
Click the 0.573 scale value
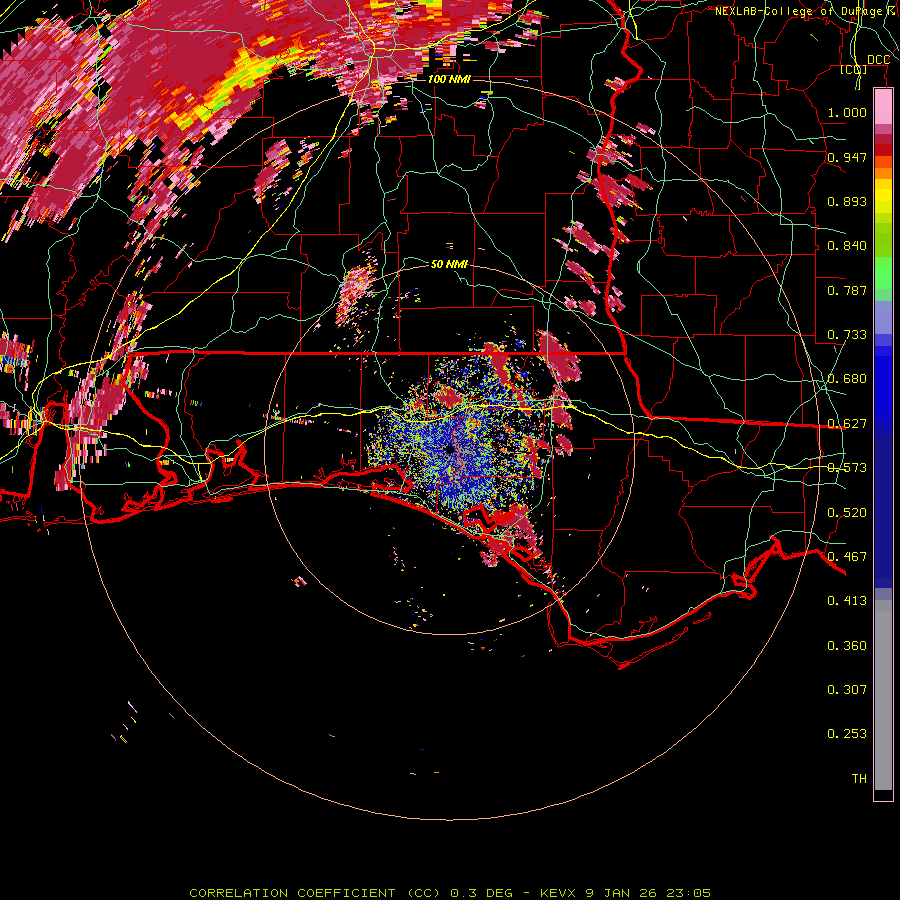(x=847, y=467)
